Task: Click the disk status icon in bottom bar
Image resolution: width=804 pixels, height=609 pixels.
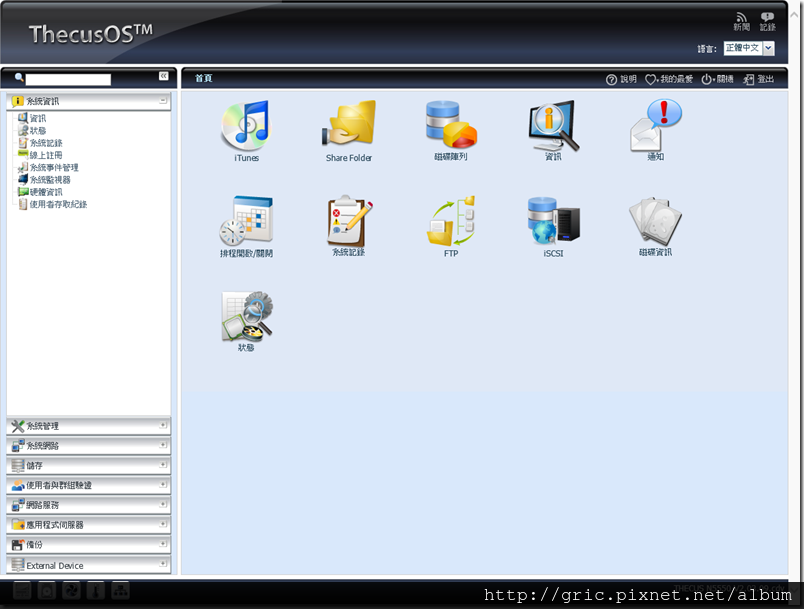Action: (x=47, y=591)
